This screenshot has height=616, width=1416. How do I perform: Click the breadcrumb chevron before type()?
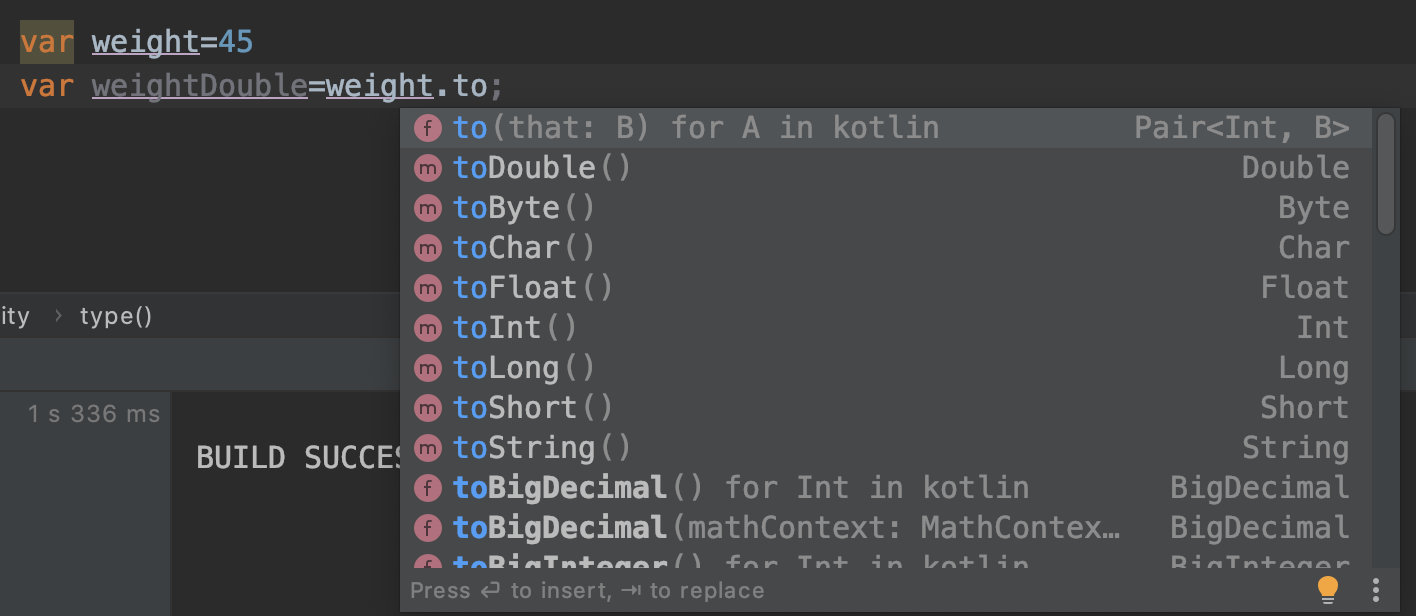[x=58, y=317]
